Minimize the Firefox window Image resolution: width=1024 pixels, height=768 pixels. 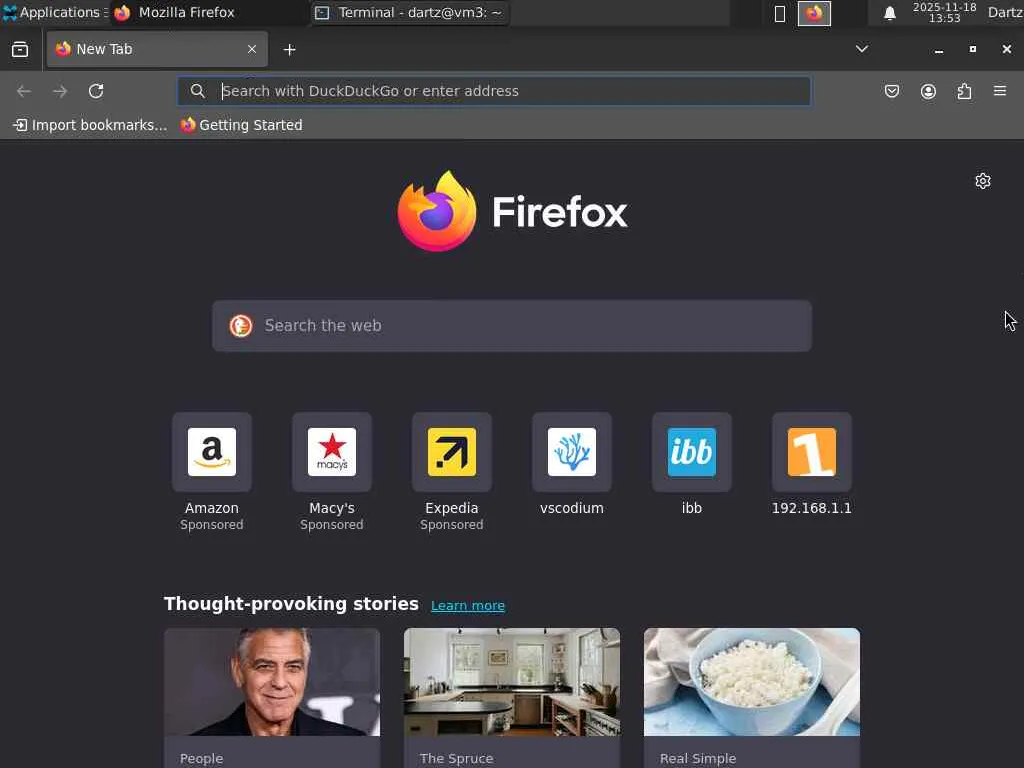(938, 50)
